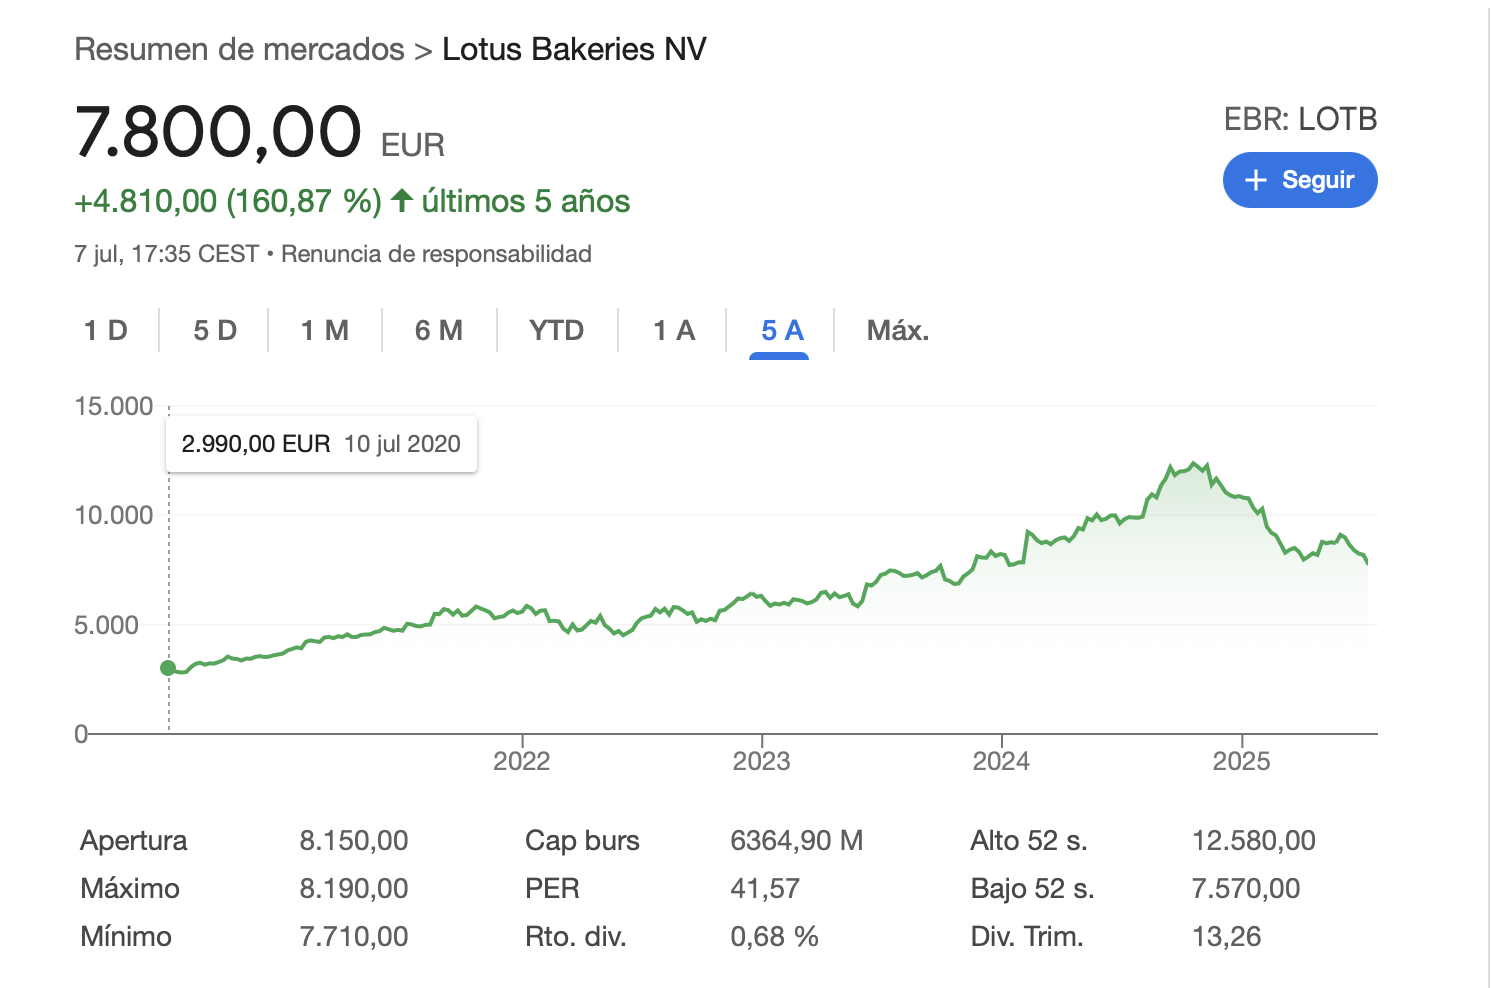Click the 15.000 y-axis label
Viewport: 1492px width, 988px height.
tap(114, 406)
